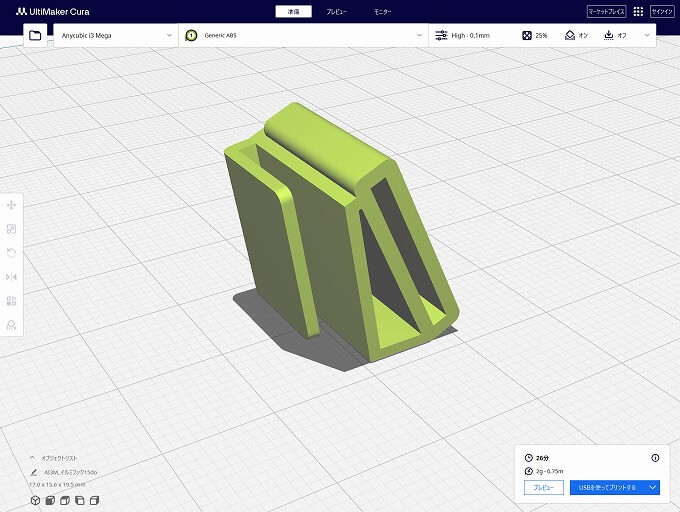This screenshot has width=680, height=512.
Task: Switch to 3D perspective view cube icon
Action: (x=34, y=500)
